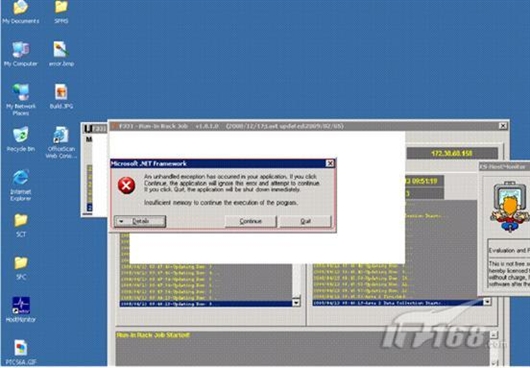Click Quit in the error dialog

coord(305,221)
